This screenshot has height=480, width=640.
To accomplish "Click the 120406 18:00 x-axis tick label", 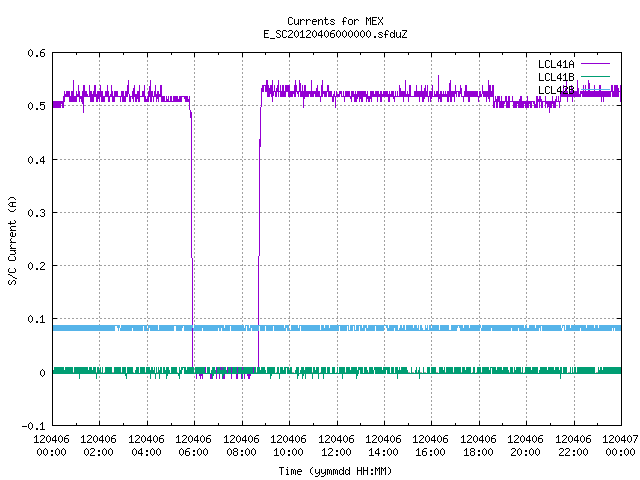I will click(x=478, y=446).
